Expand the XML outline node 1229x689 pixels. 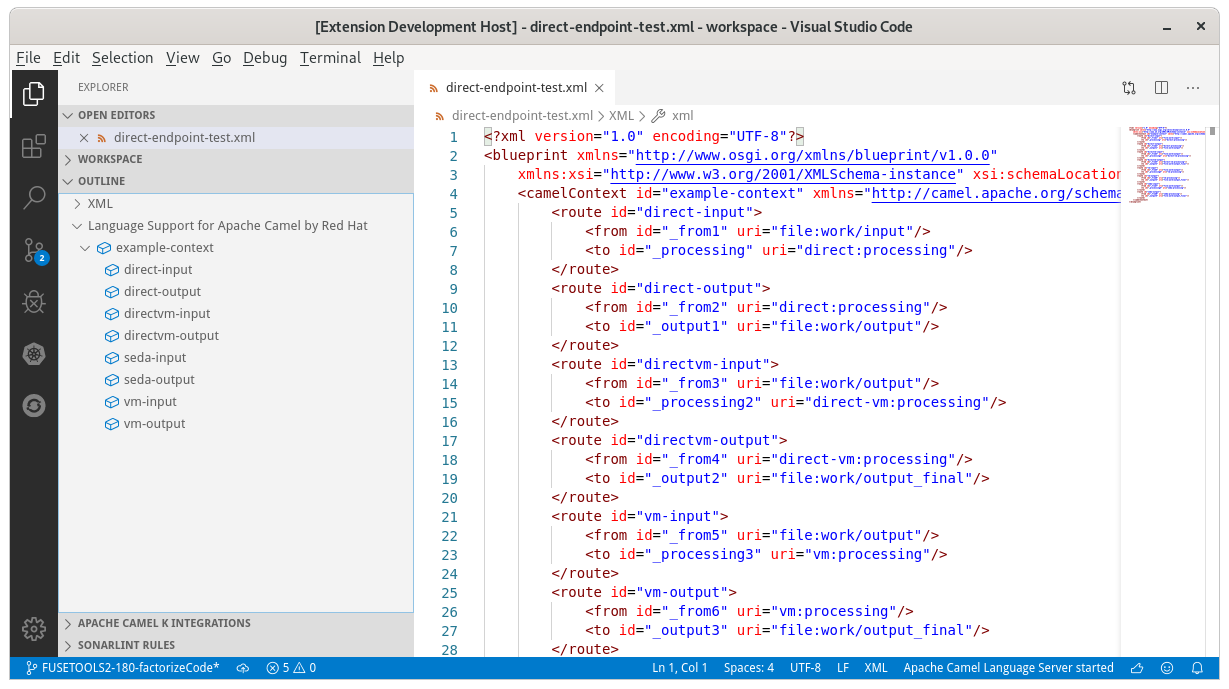[78, 204]
